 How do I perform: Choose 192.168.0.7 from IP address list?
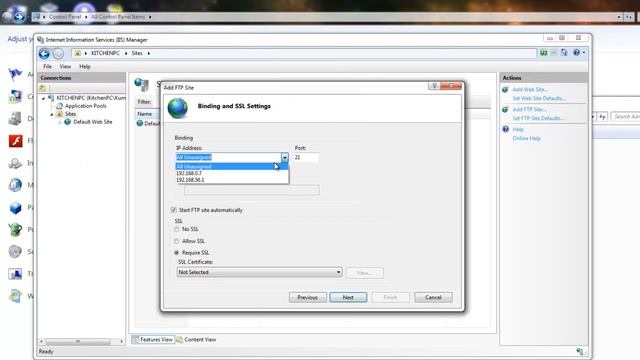232,173
